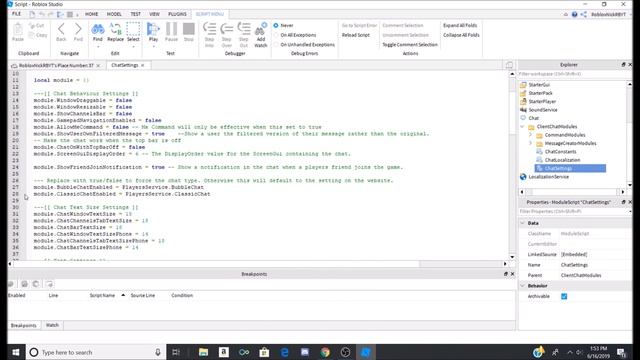Click the help question mark icon

574,14
